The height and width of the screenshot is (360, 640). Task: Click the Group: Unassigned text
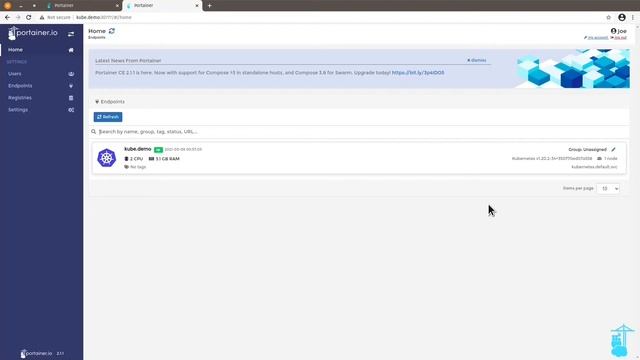587,150
